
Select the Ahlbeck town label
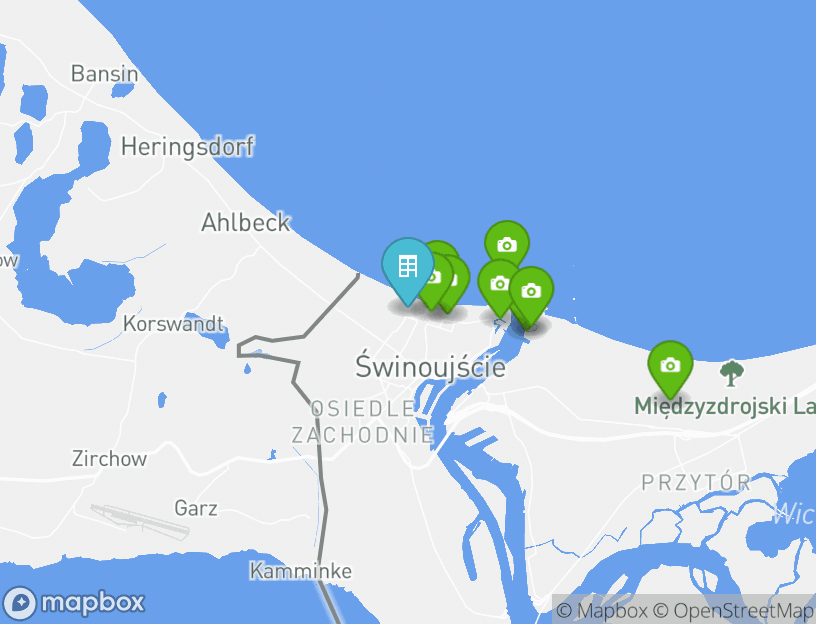[245, 223]
